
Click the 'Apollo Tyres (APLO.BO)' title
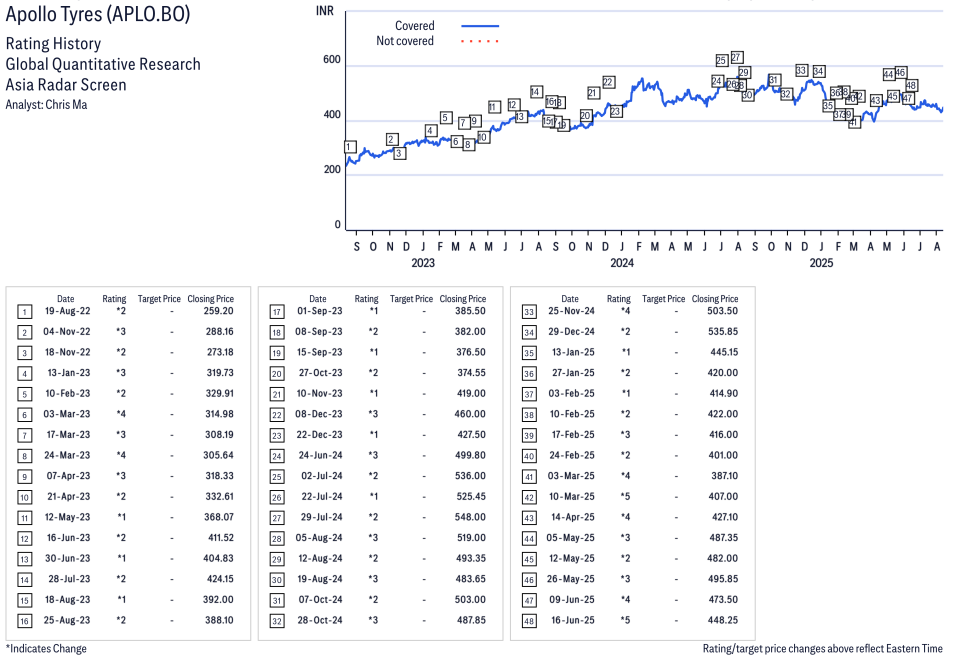(x=98, y=14)
